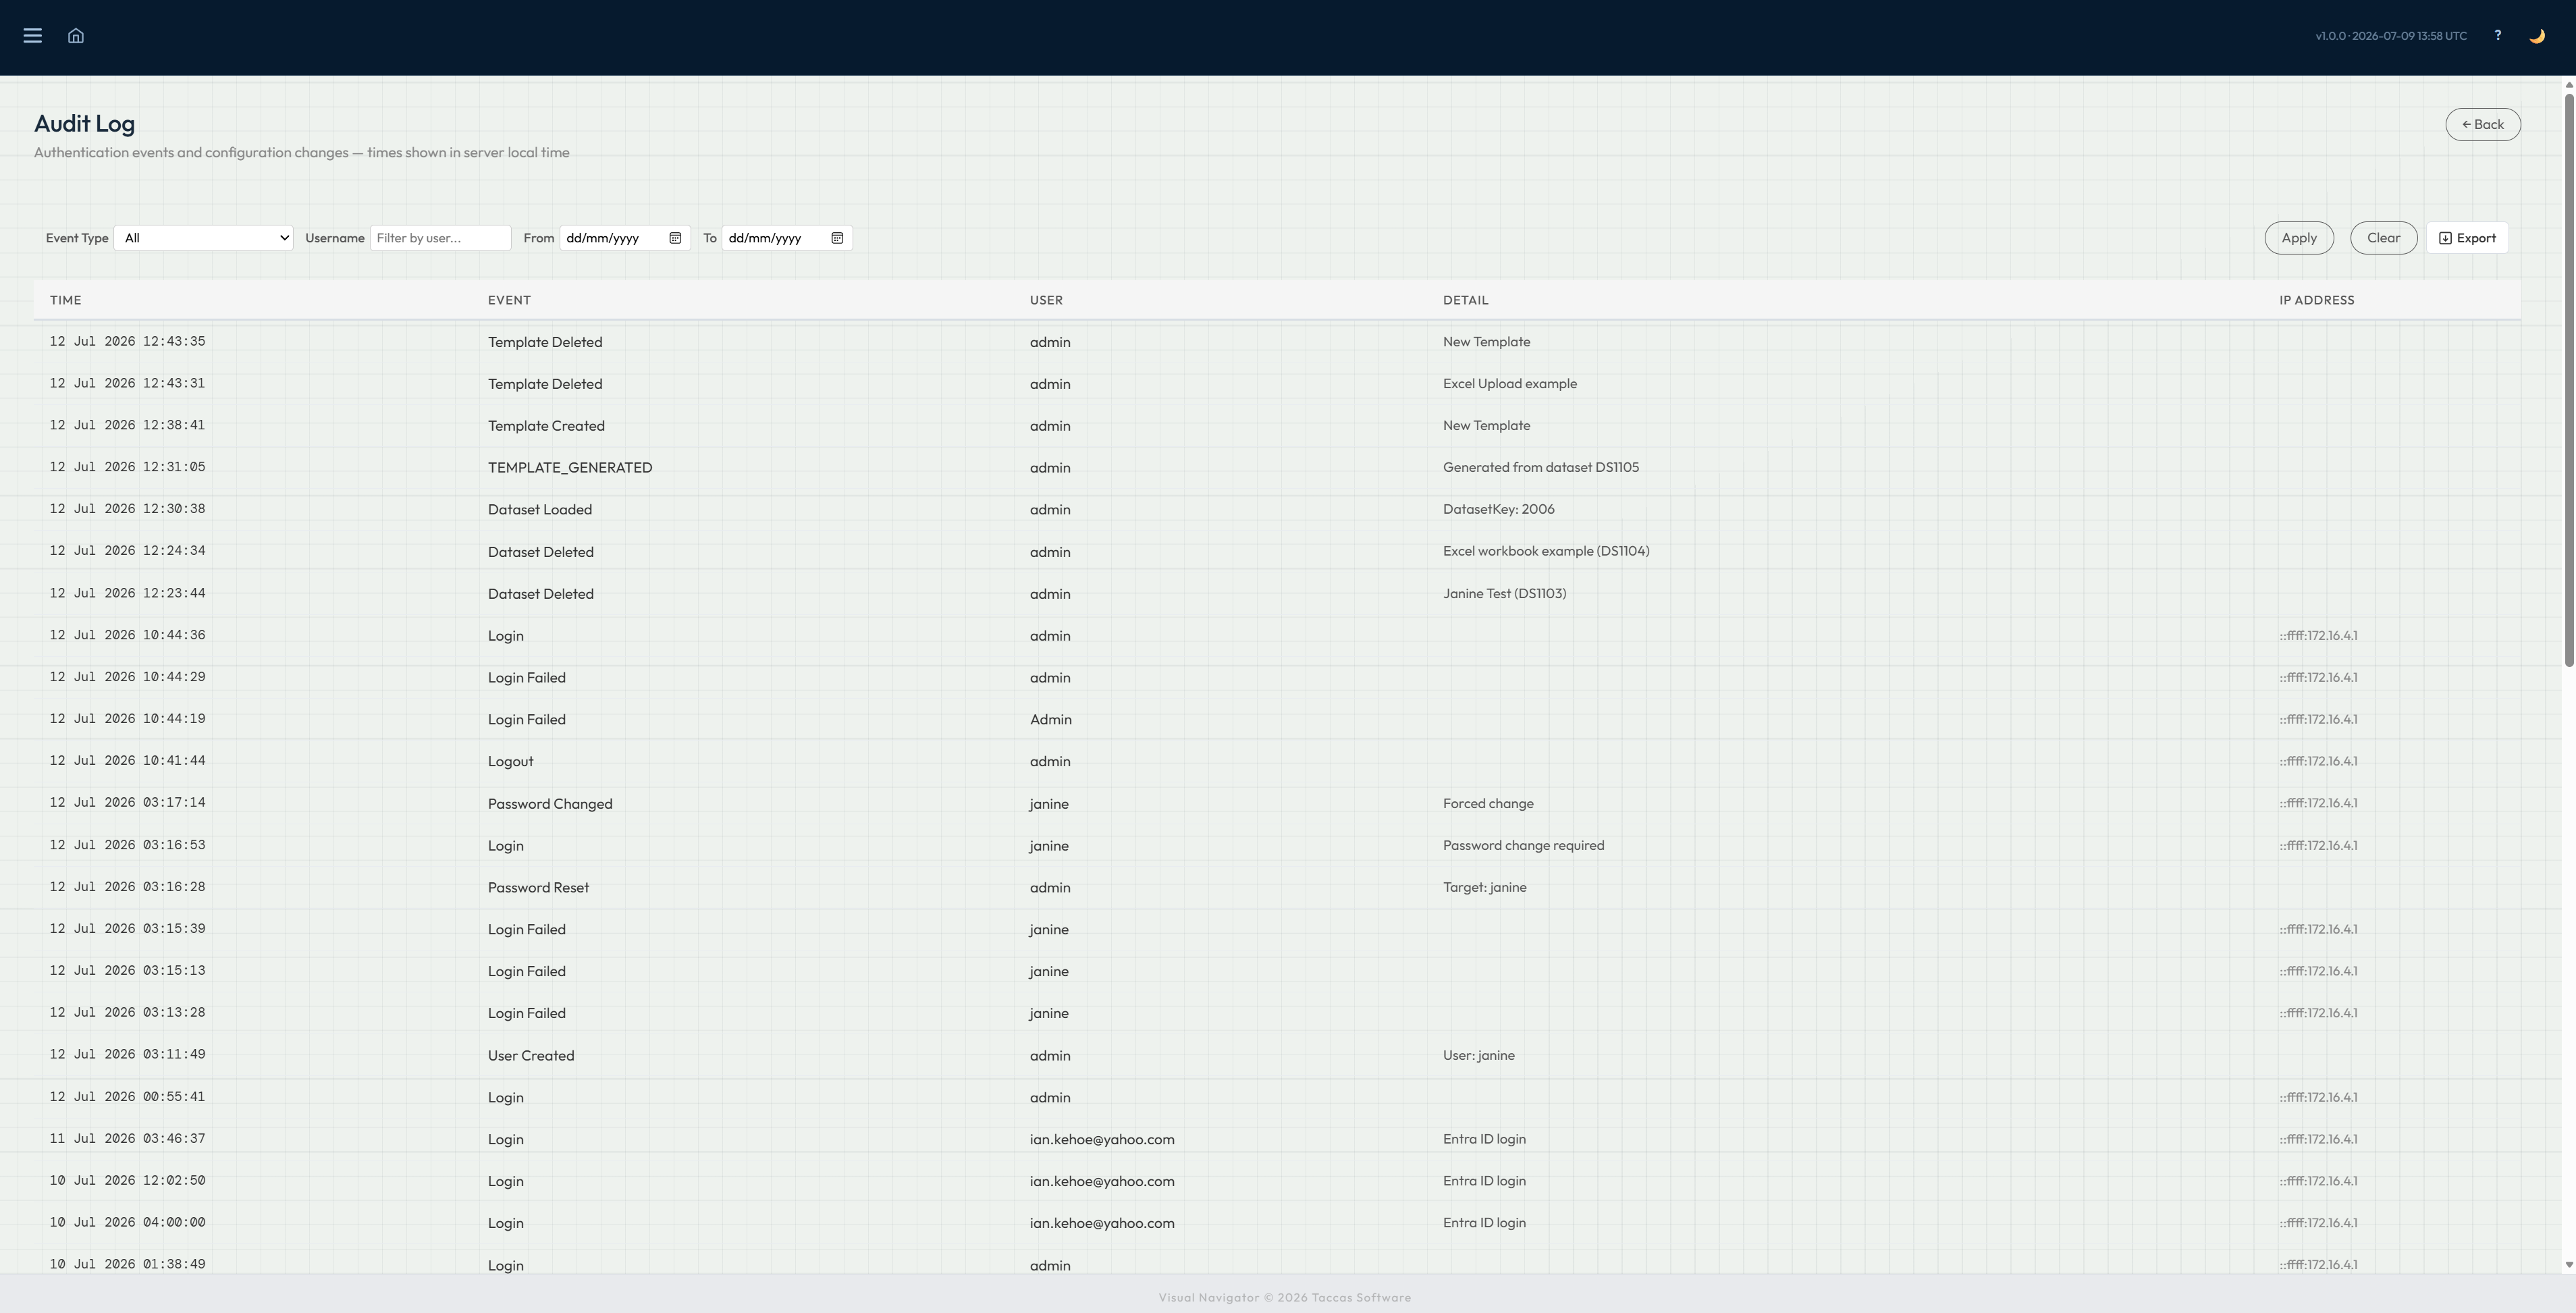Expand the Event Type dropdown

pyautogui.click(x=203, y=238)
